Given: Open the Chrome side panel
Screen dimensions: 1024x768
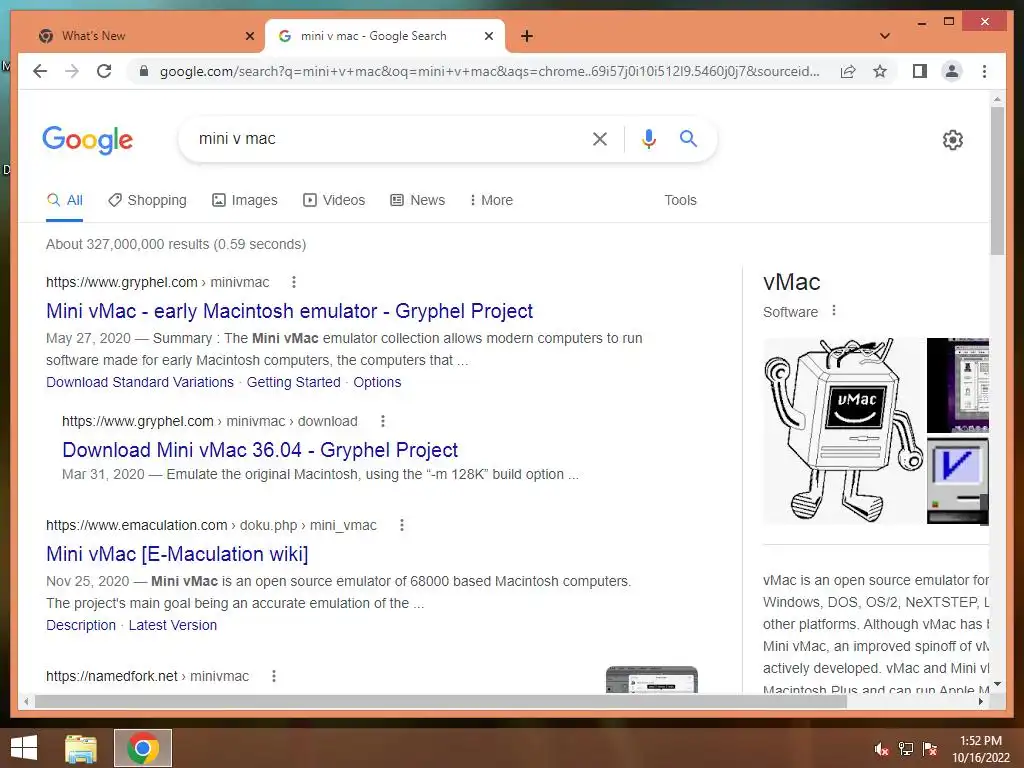Looking at the screenshot, I should tap(920, 71).
